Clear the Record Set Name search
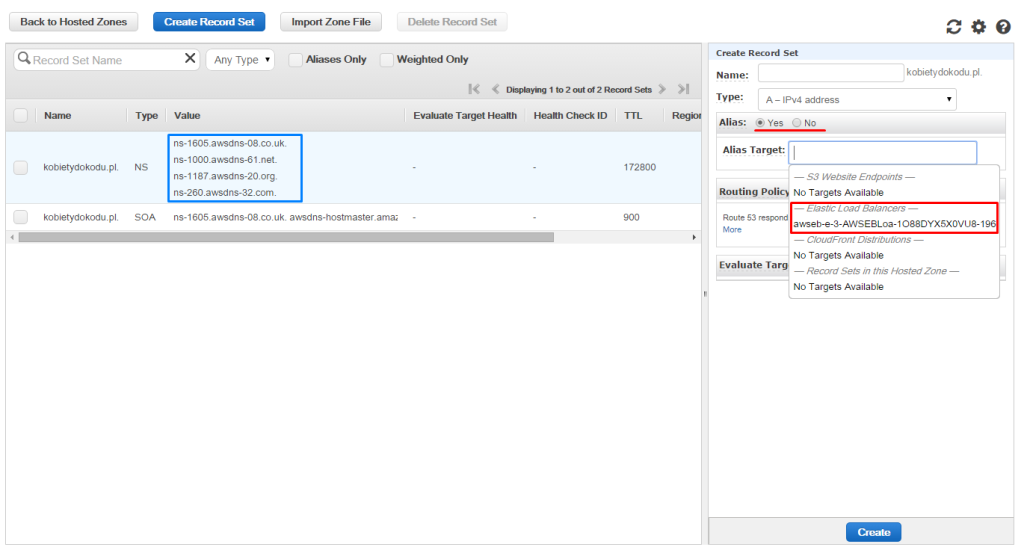 (190, 58)
